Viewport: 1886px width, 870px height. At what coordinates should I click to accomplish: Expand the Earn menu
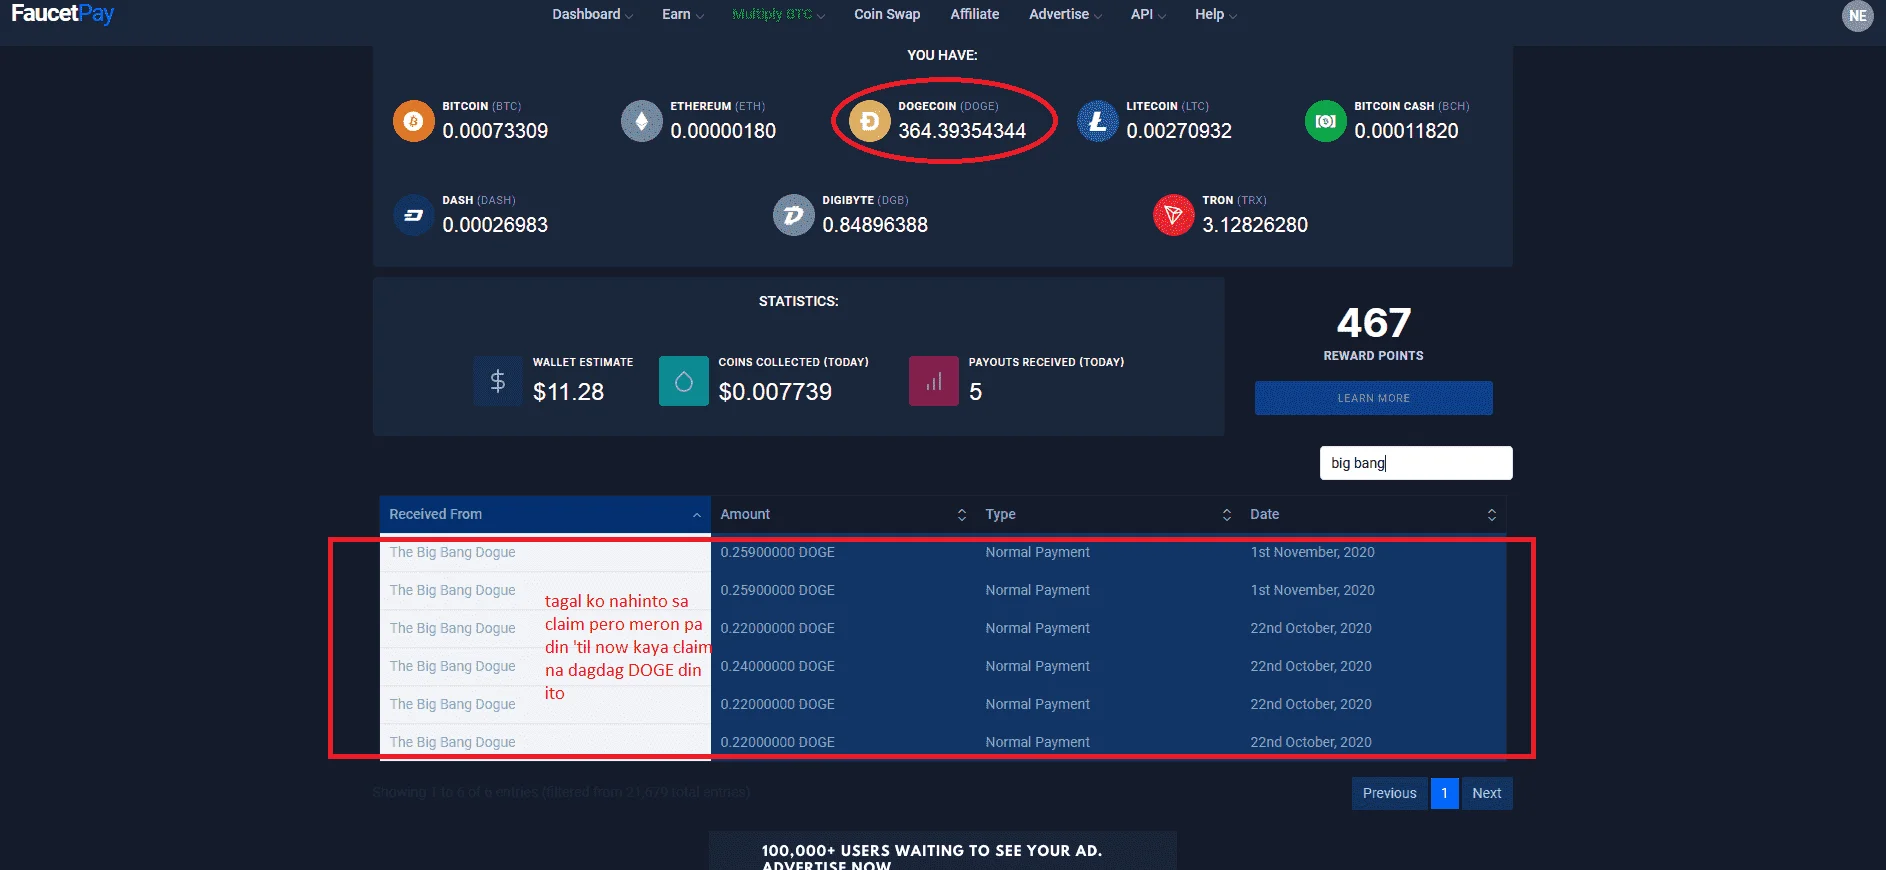point(683,14)
